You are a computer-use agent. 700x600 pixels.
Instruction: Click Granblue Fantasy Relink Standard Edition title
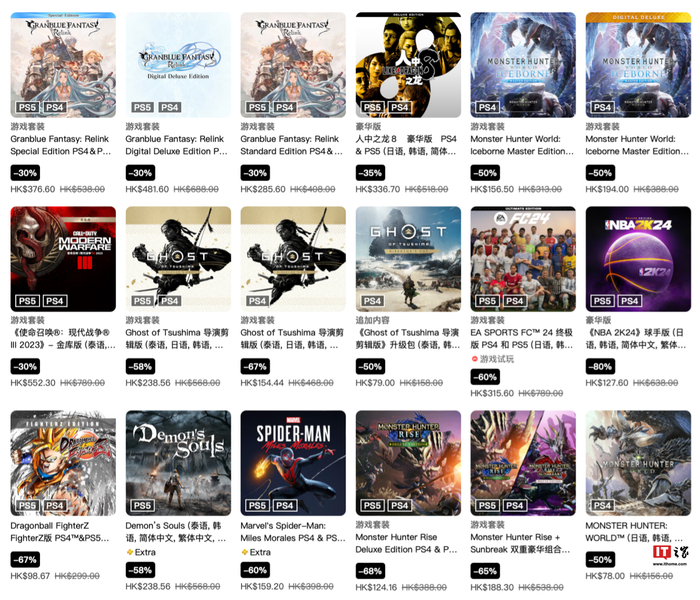tap(292, 145)
